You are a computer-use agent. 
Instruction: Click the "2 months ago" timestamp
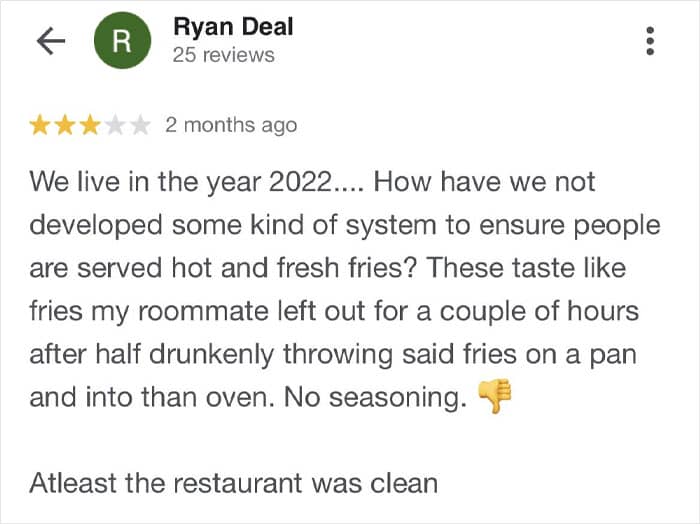pos(230,126)
